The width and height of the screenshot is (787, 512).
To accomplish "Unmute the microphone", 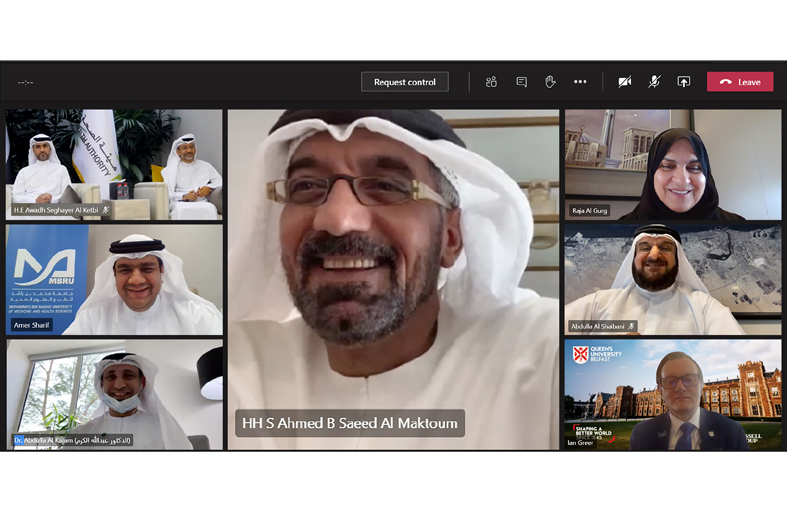I will pyautogui.click(x=654, y=82).
